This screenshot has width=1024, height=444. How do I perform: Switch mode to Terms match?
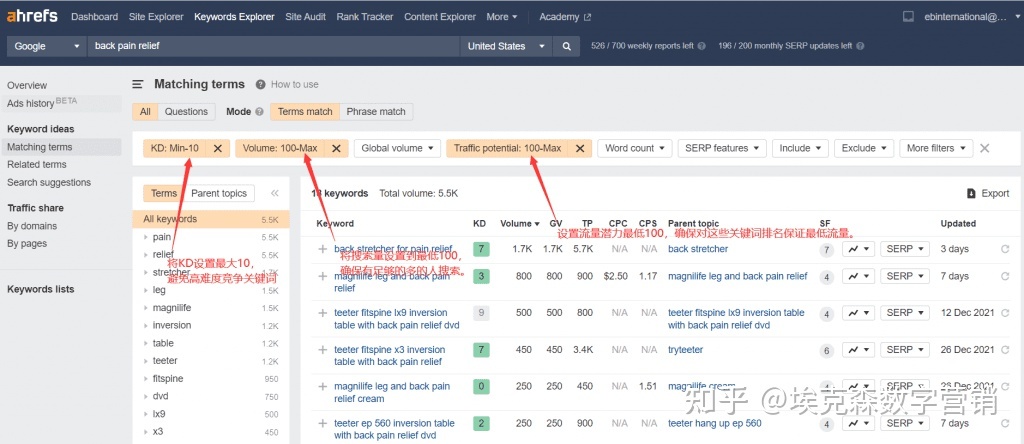[305, 112]
